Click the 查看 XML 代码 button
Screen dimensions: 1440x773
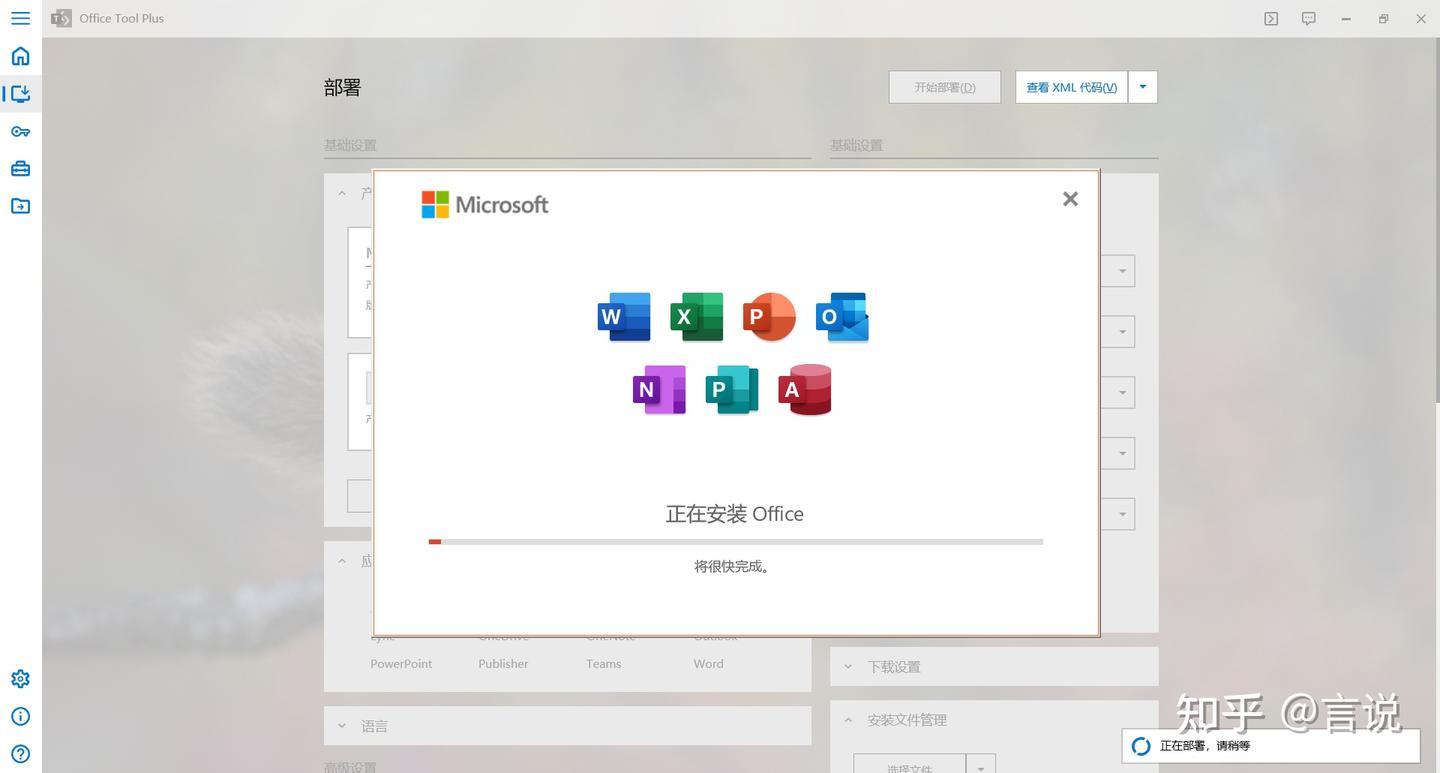(1070, 87)
